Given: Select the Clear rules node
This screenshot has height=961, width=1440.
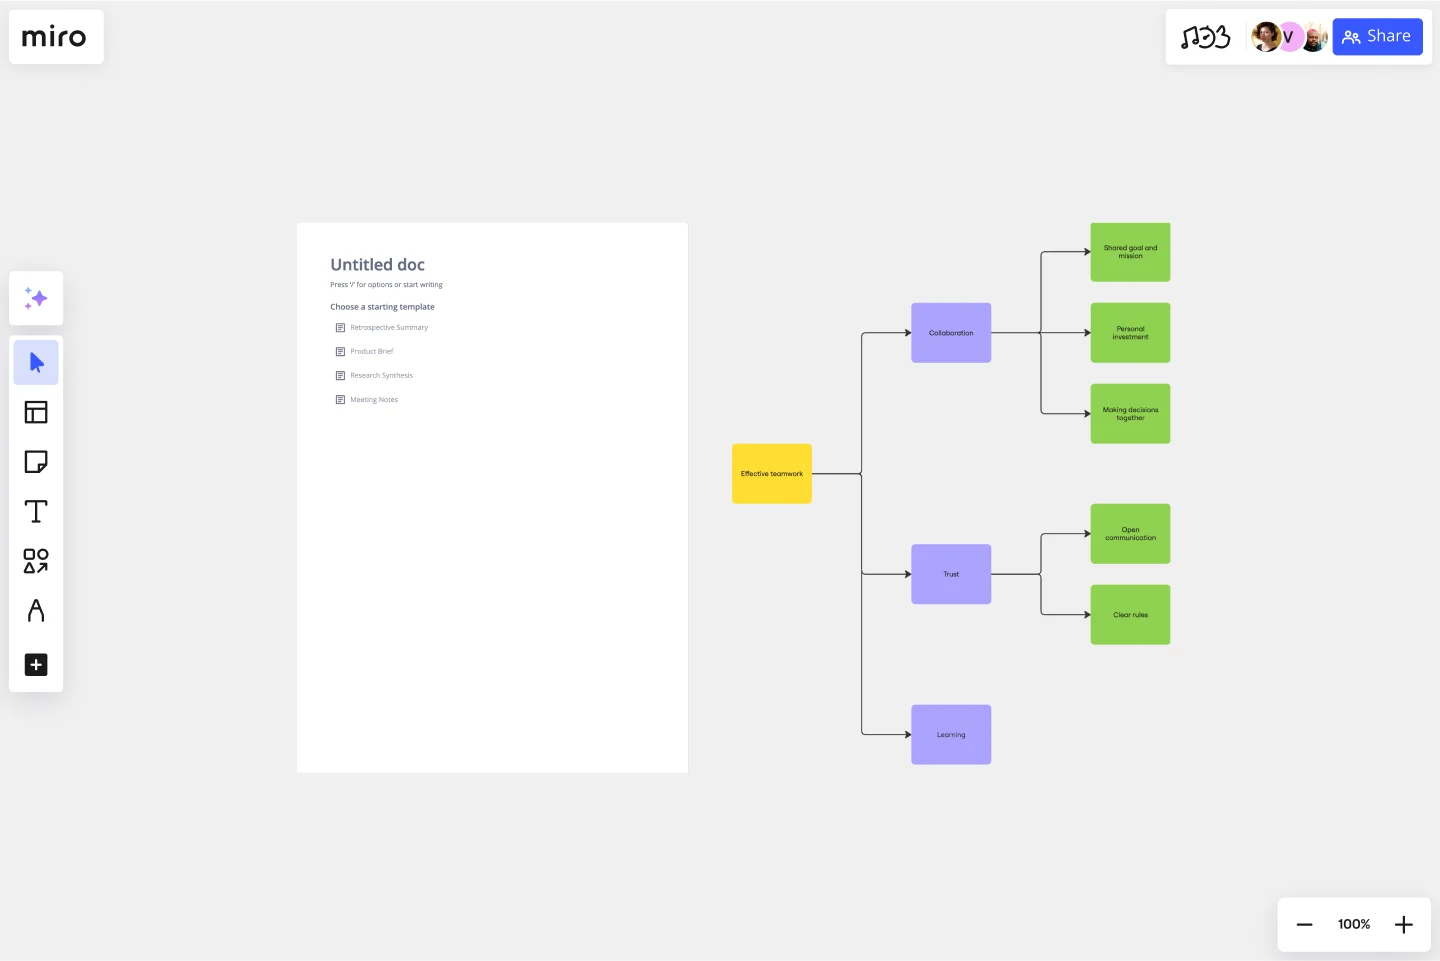Looking at the screenshot, I should coord(1130,615).
